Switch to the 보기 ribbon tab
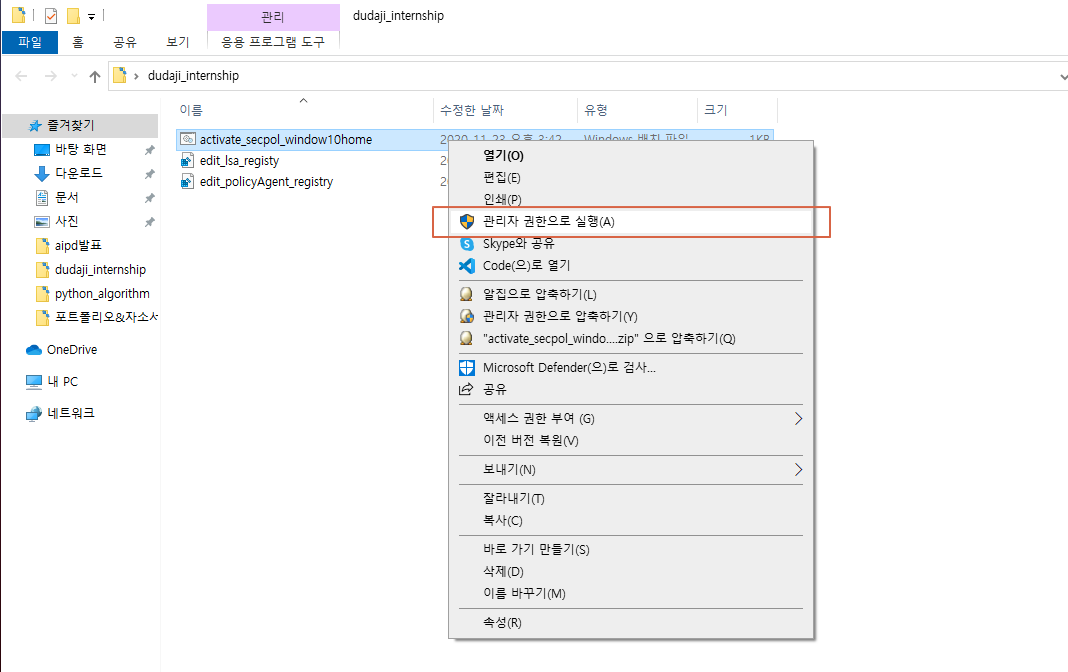Image resolution: width=1068 pixels, height=672 pixels. click(178, 42)
